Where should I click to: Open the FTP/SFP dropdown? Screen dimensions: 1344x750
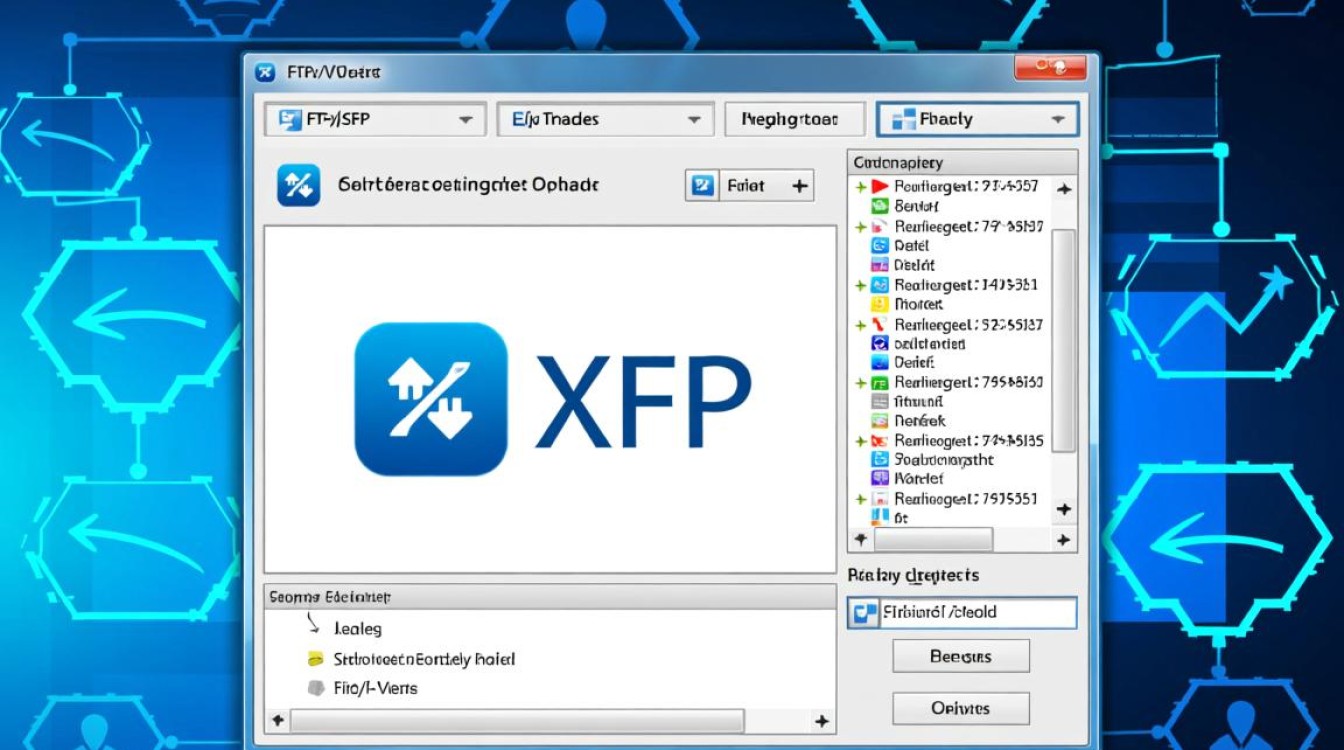[465, 119]
